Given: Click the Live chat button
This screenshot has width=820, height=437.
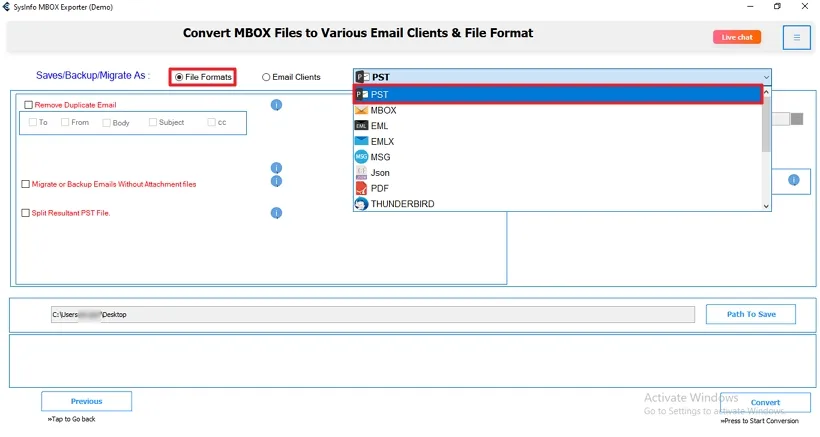Looking at the screenshot, I should (737, 37).
